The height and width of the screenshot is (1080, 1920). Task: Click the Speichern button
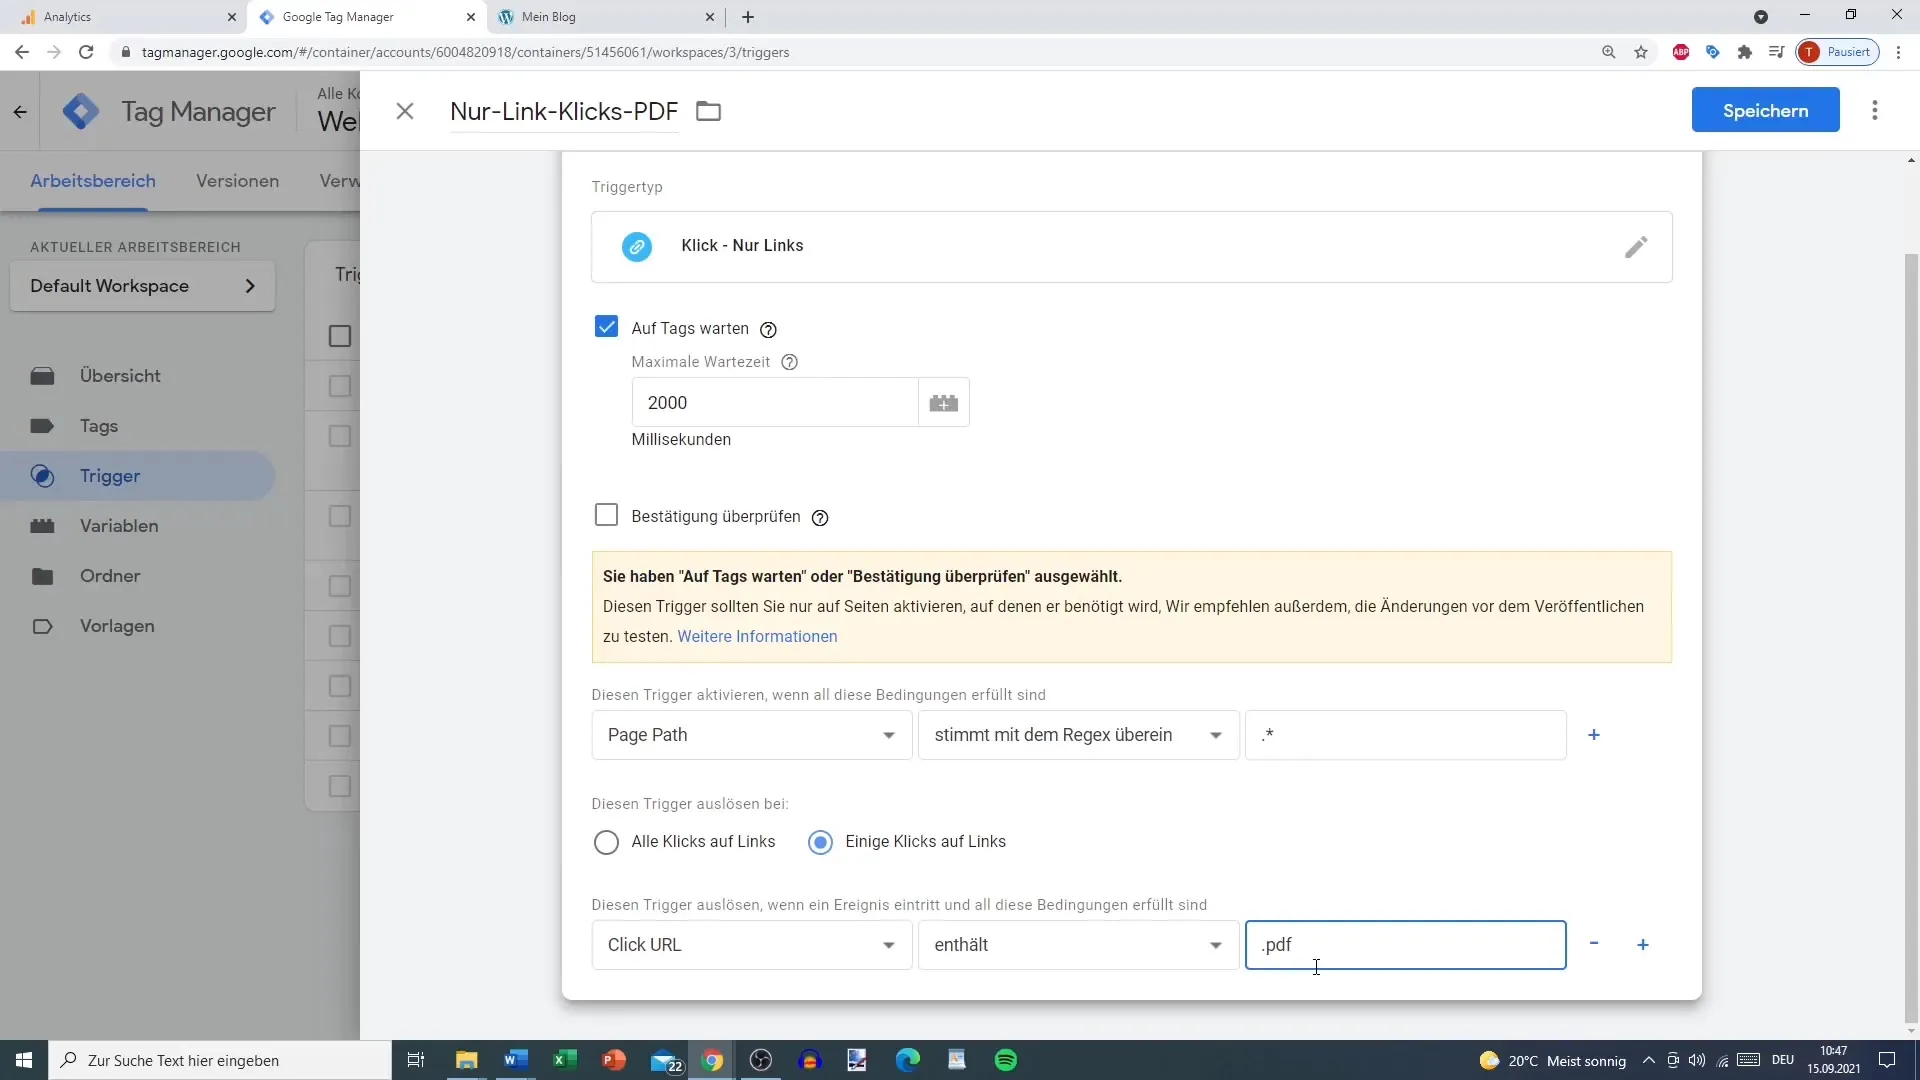tap(1766, 109)
